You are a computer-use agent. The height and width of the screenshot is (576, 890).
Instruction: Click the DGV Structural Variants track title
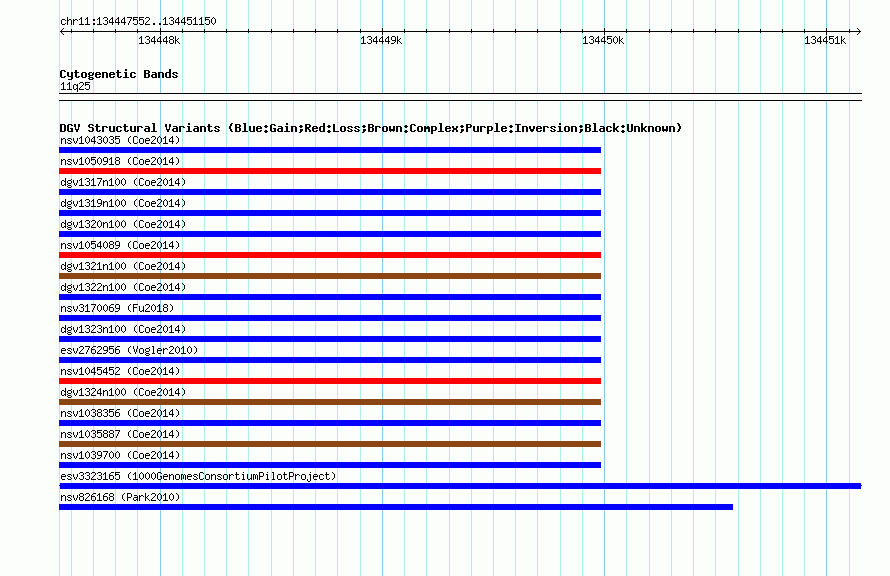coord(370,128)
